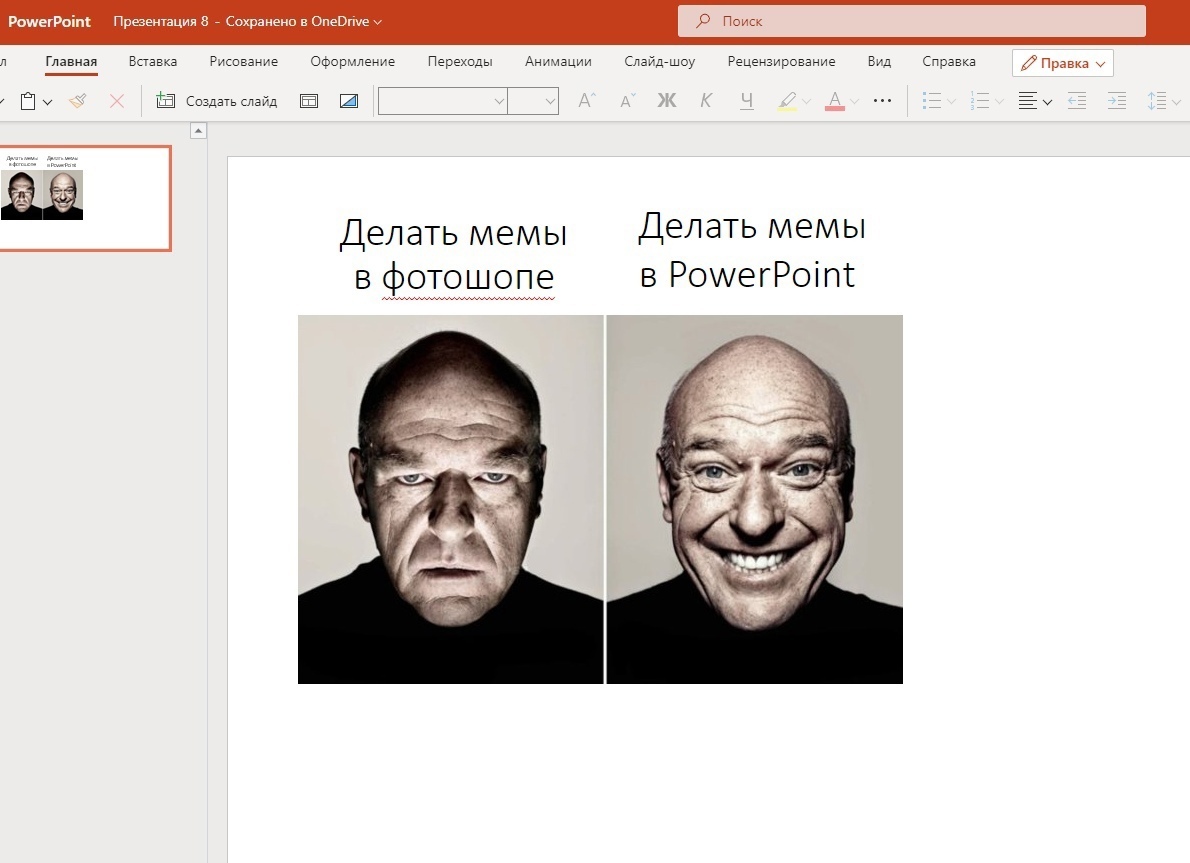Click the slide layout icon
The height and width of the screenshot is (863, 1190).
pyautogui.click(x=309, y=101)
